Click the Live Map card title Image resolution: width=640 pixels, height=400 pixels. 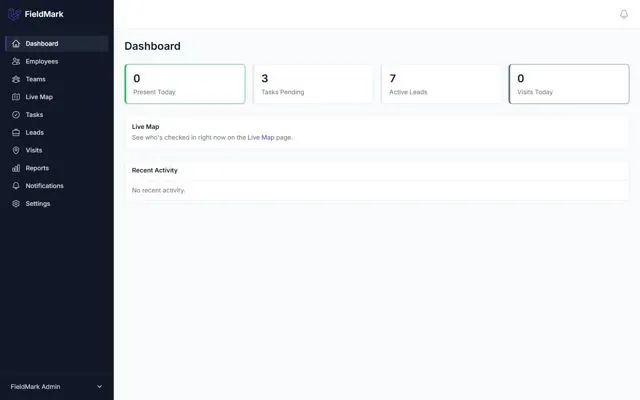coord(145,127)
